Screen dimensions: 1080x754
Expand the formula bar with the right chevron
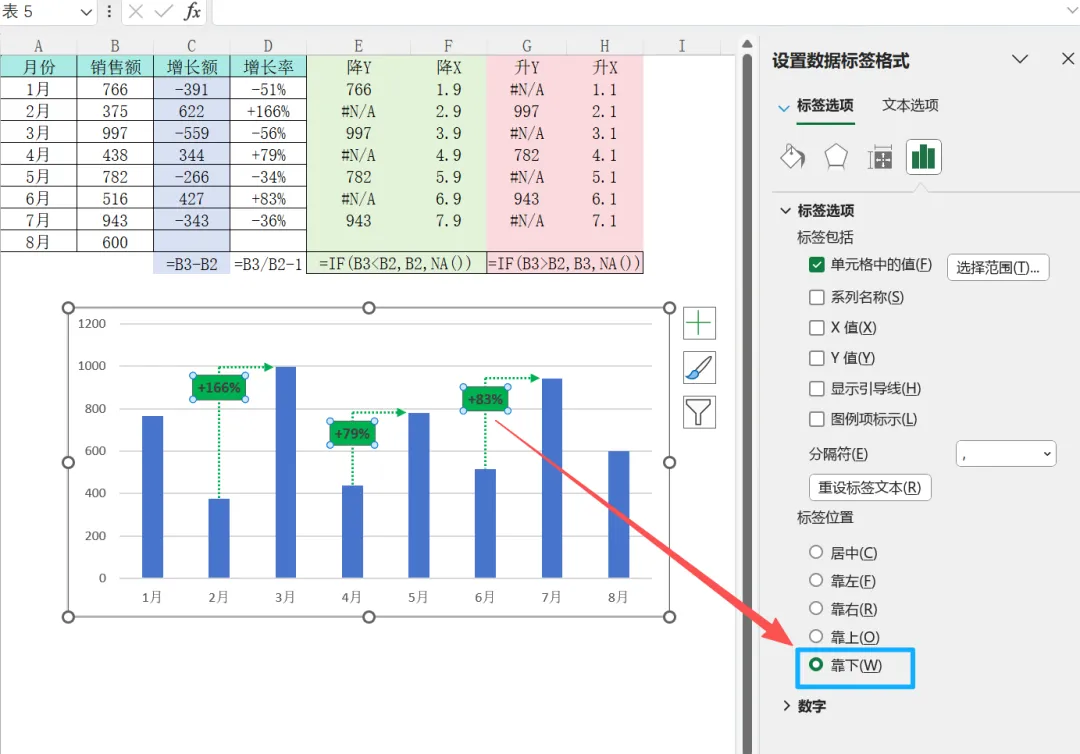tap(1072, 10)
